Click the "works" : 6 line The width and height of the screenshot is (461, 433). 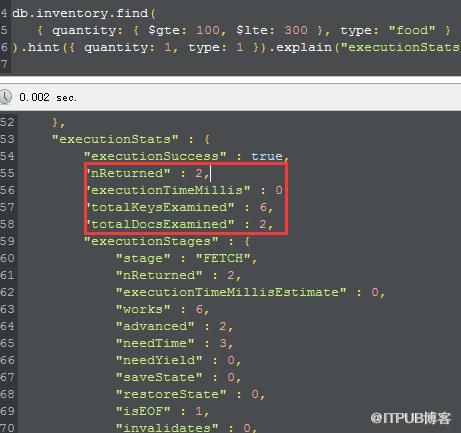tap(162, 309)
